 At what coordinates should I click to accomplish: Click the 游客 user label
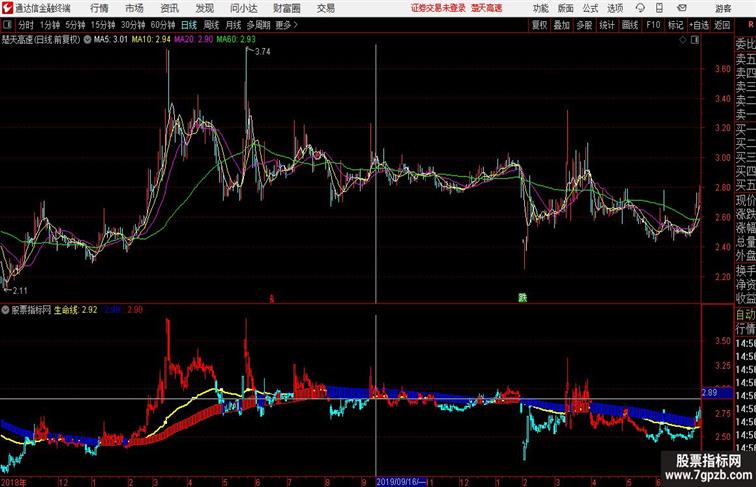coord(723,8)
